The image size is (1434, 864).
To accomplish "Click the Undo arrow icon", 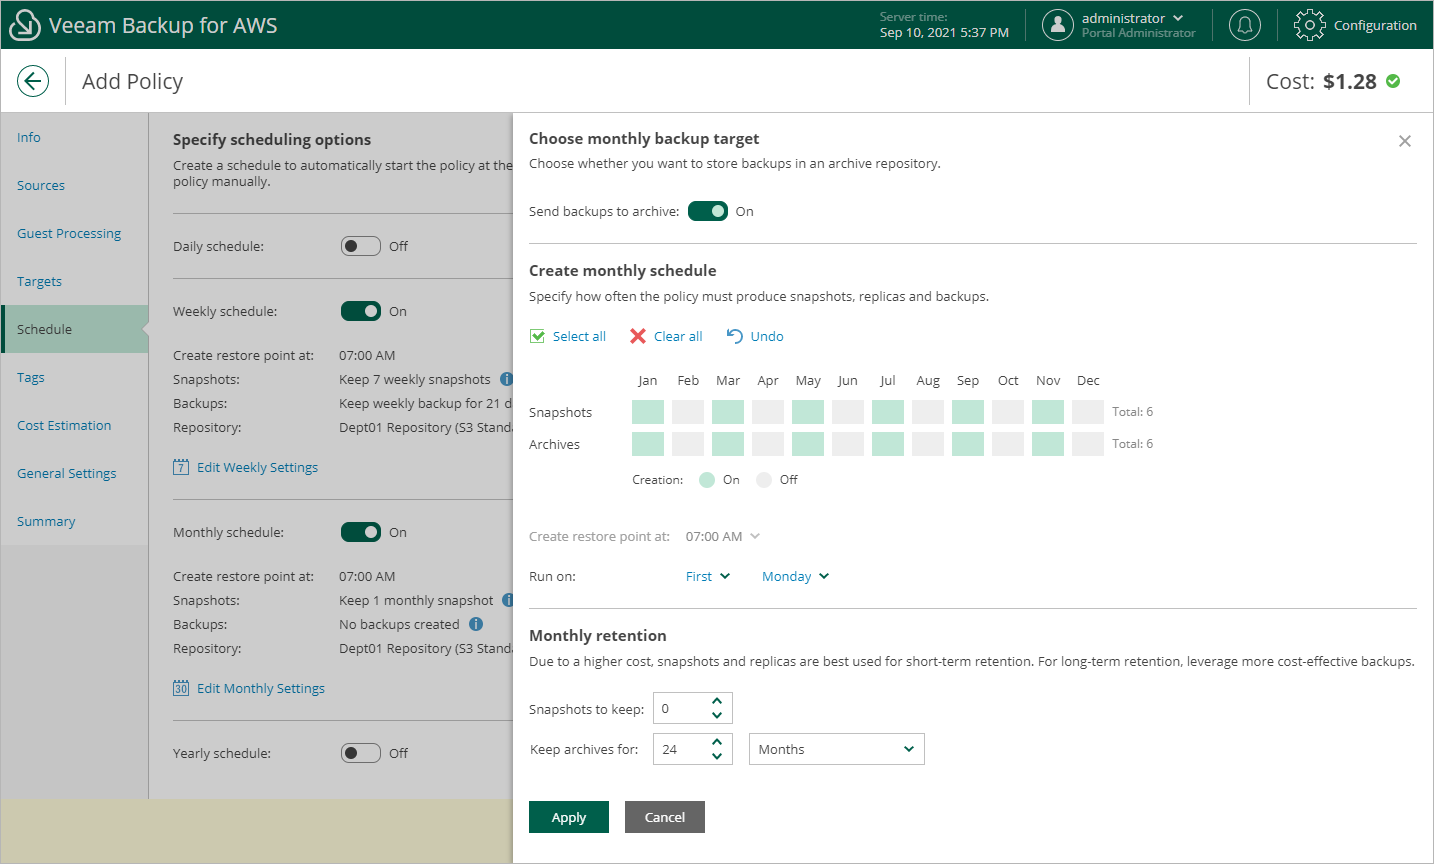I will pyautogui.click(x=734, y=336).
